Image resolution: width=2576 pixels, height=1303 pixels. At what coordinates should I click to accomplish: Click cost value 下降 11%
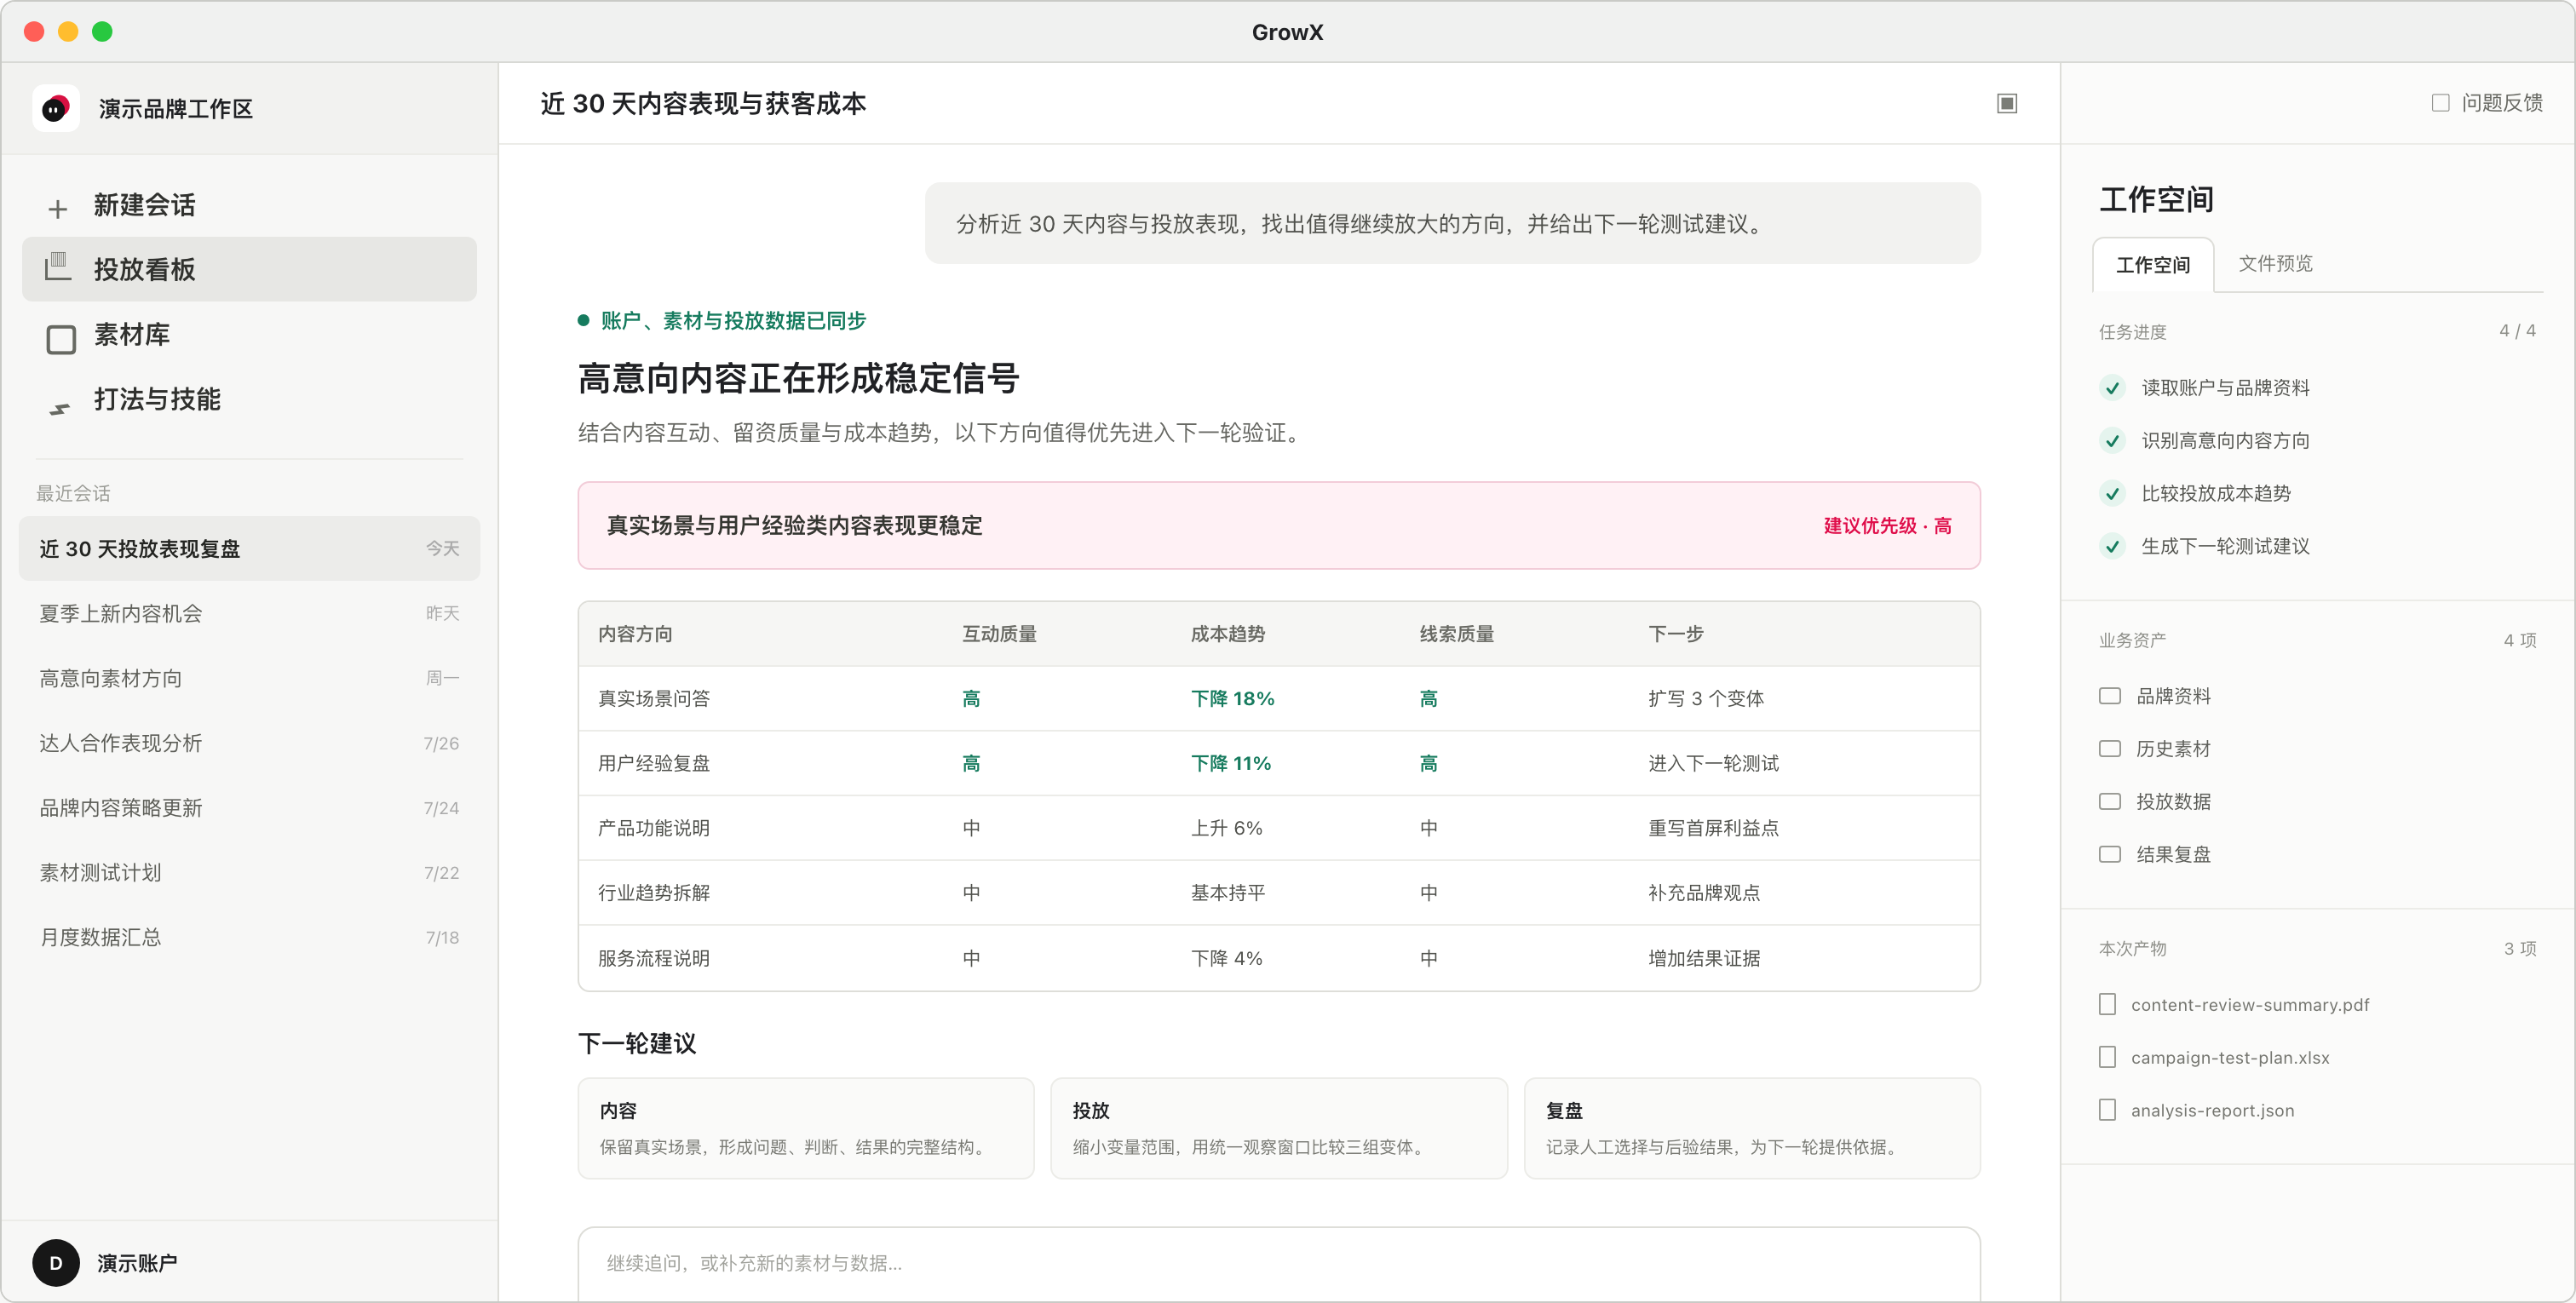click(x=1231, y=763)
